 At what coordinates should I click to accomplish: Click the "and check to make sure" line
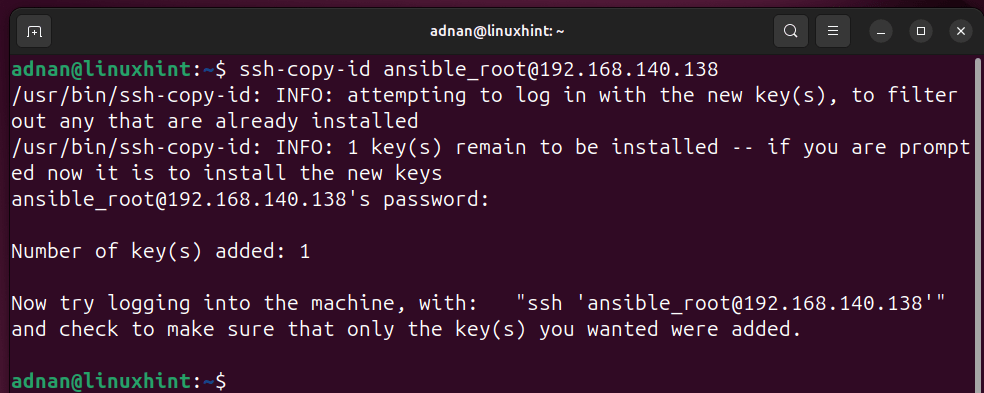(407, 330)
